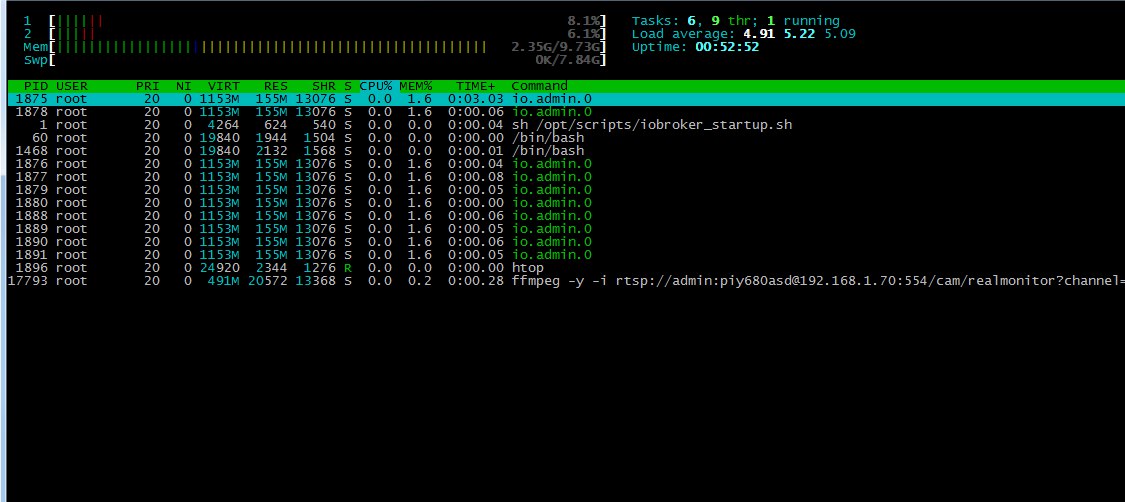Sort by the CPU% column header
The image size is (1125, 502).
tap(376, 86)
